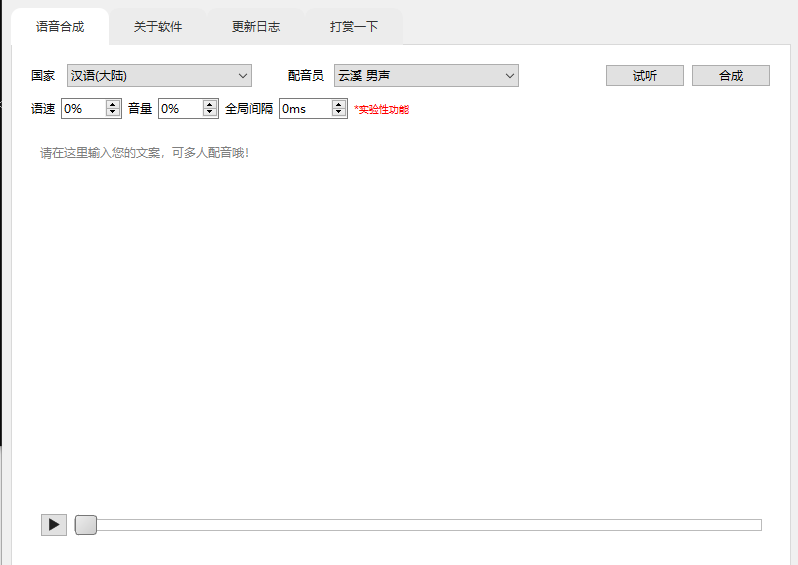This screenshot has height=565, width=798.
Task: Increase 语速 with the up arrow
Action: point(113,104)
